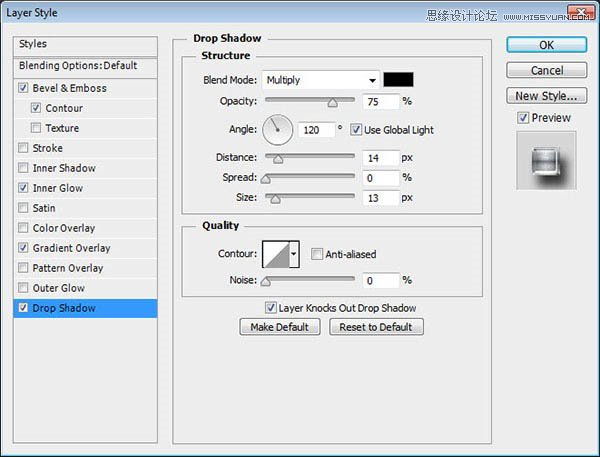The image size is (600, 457).
Task: Enable the Texture checkbox
Action: (x=36, y=128)
